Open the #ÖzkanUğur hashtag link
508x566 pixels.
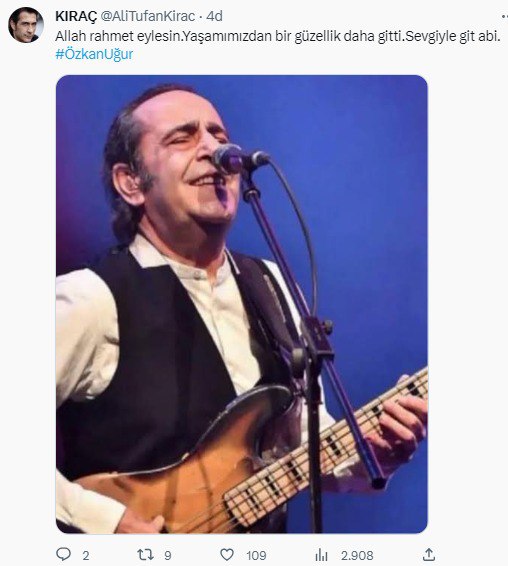pyautogui.click(x=94, y=54)
